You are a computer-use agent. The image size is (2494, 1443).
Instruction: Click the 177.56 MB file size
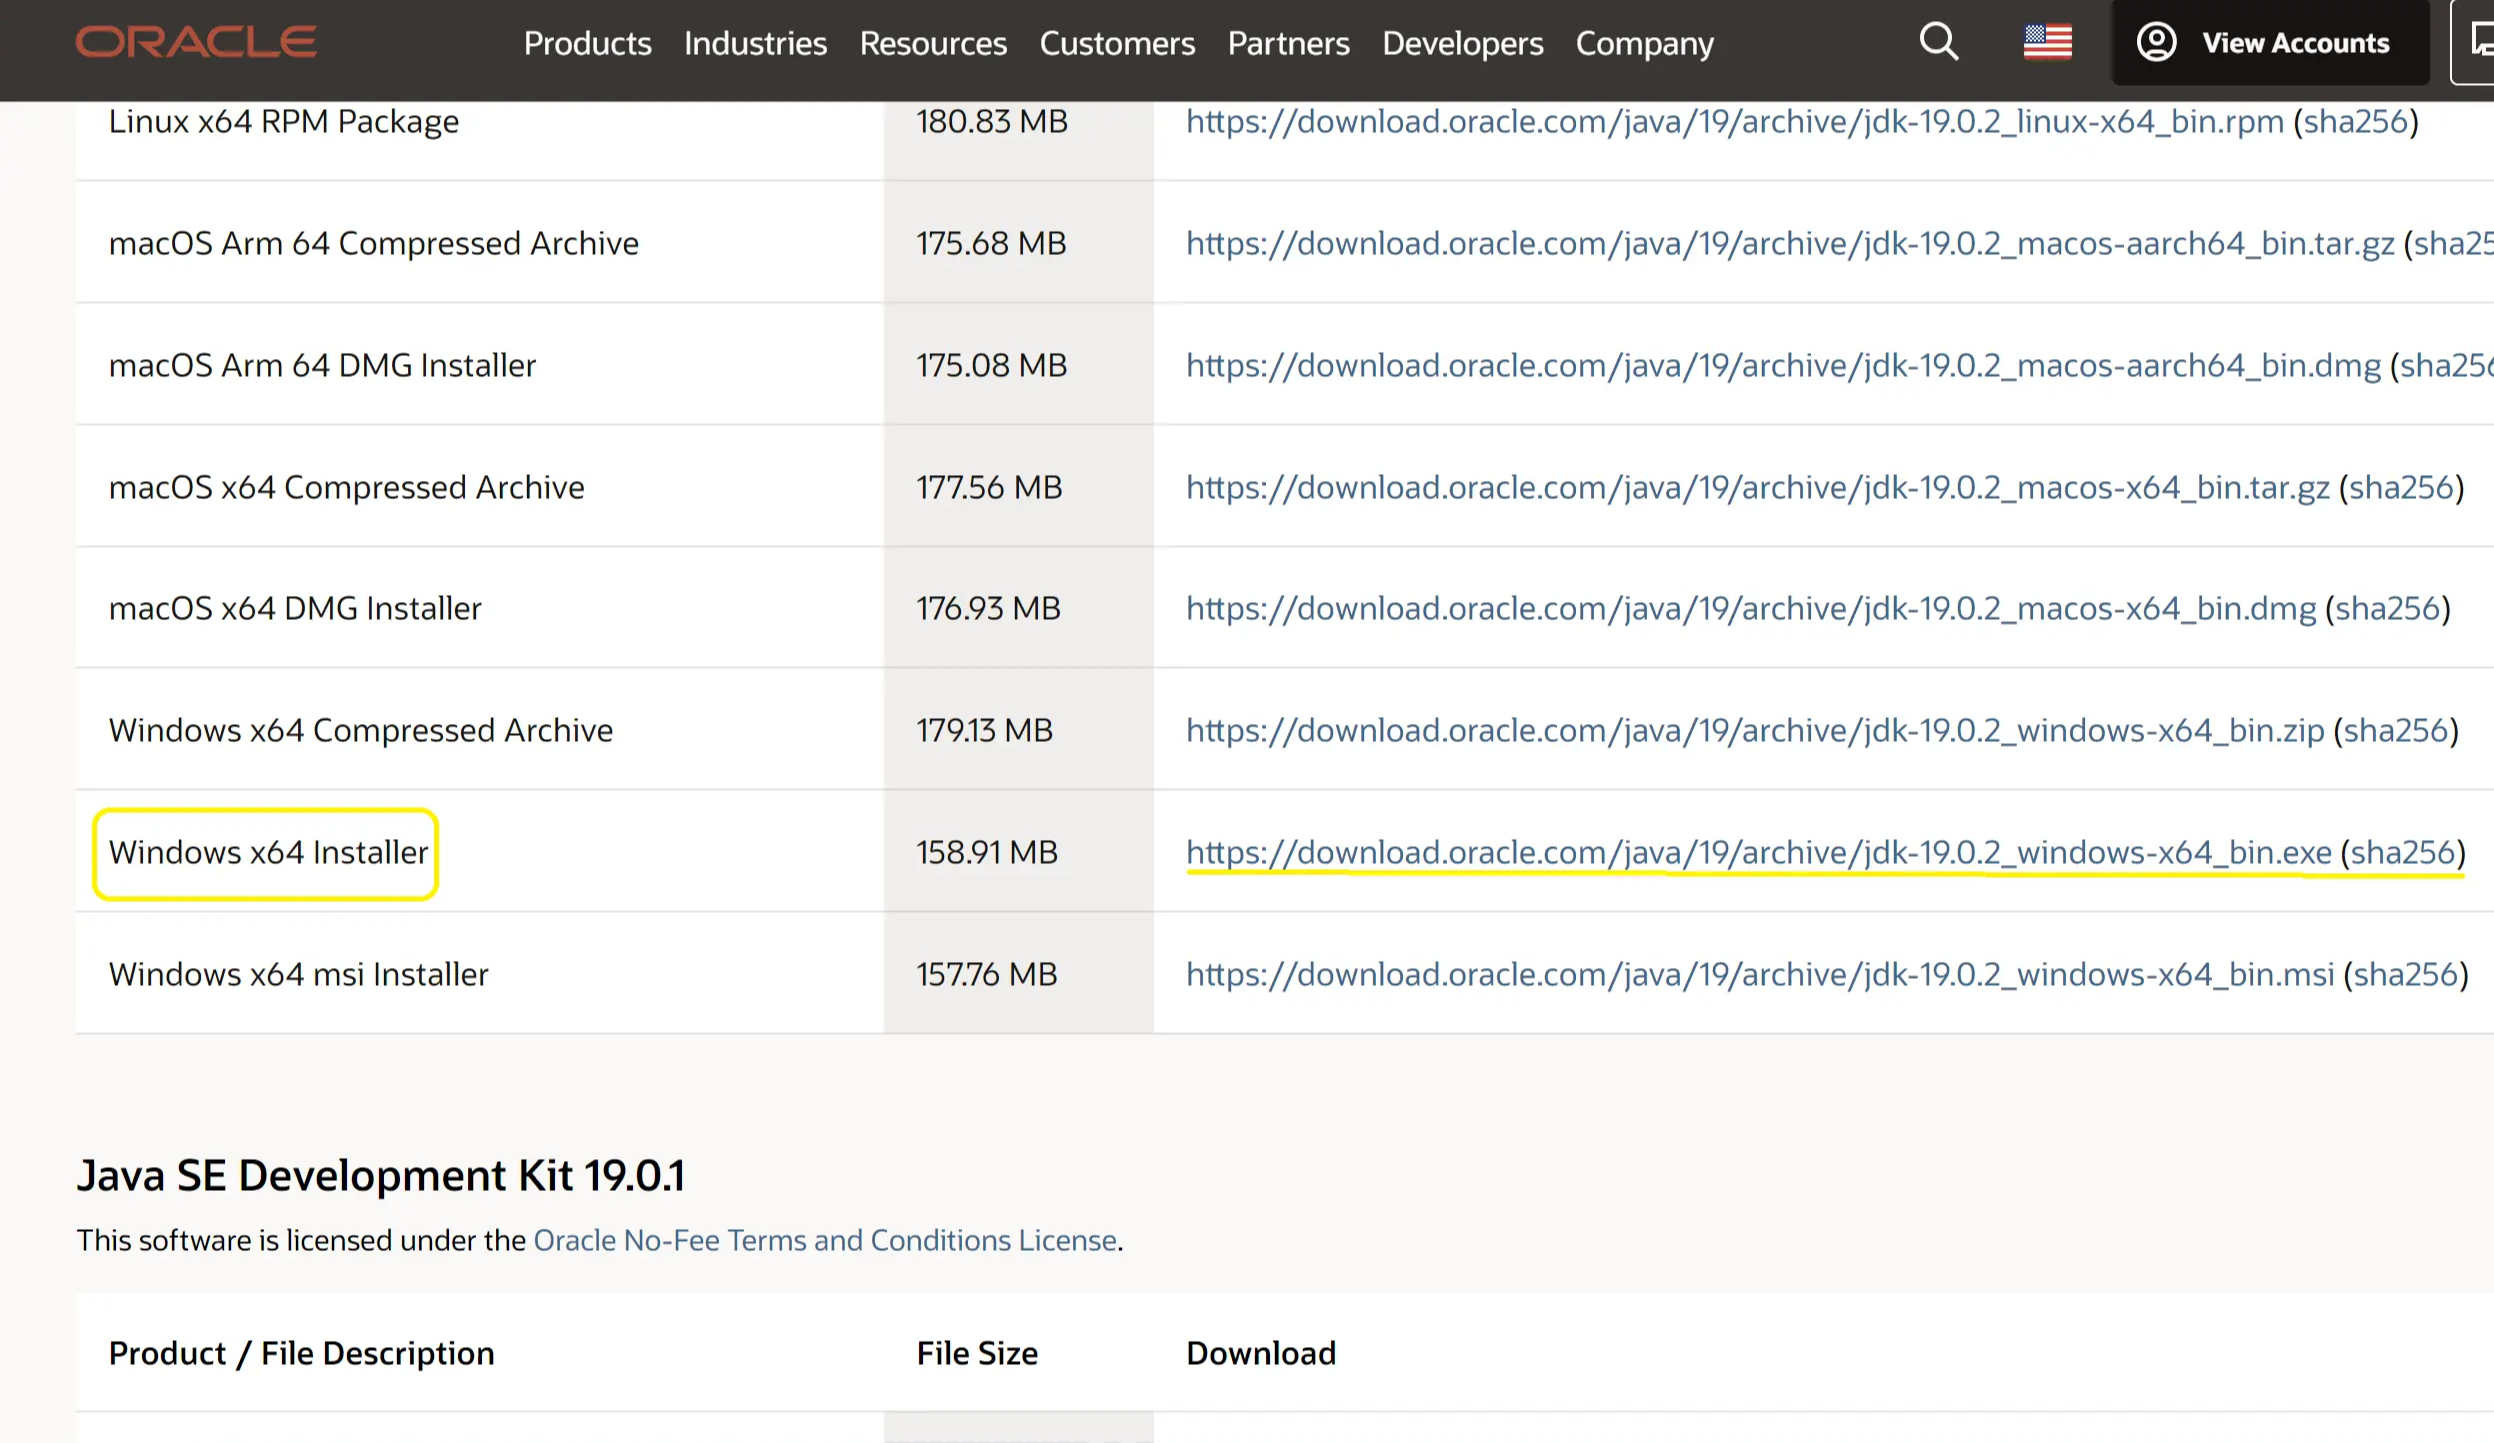pyautogui.click(x=989, y=487)
